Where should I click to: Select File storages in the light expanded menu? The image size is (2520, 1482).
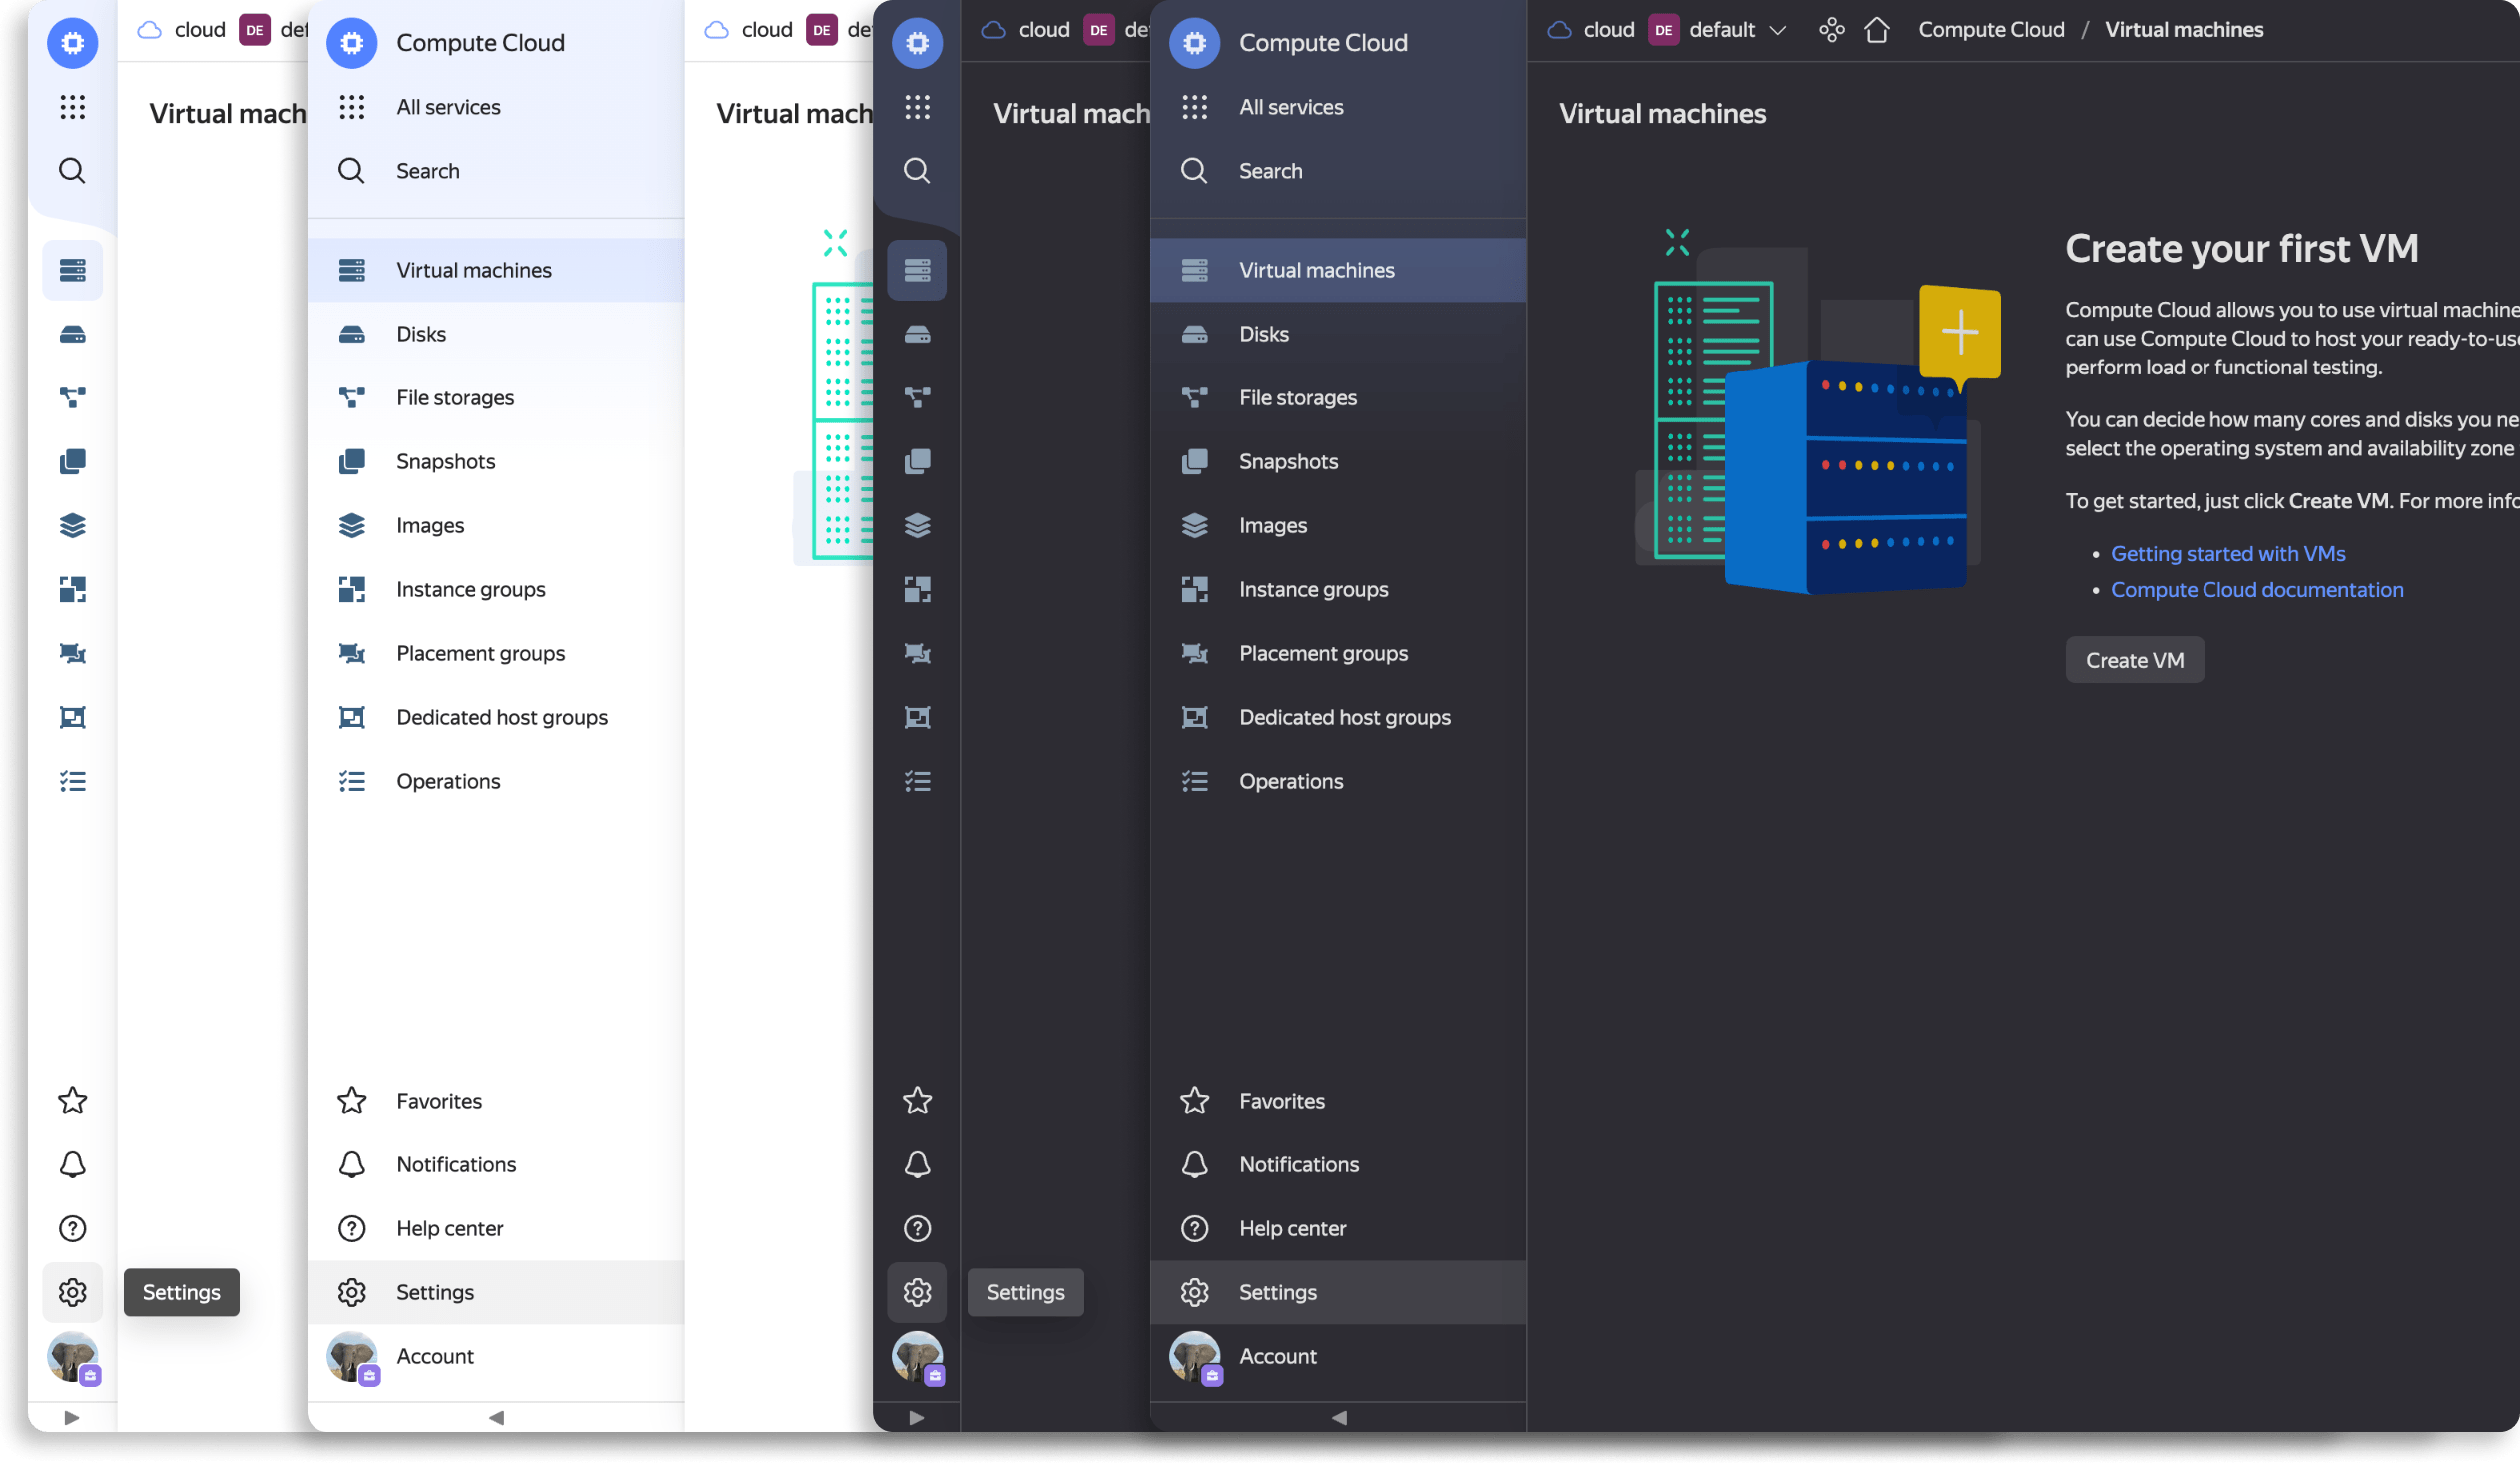click(455, 398)
